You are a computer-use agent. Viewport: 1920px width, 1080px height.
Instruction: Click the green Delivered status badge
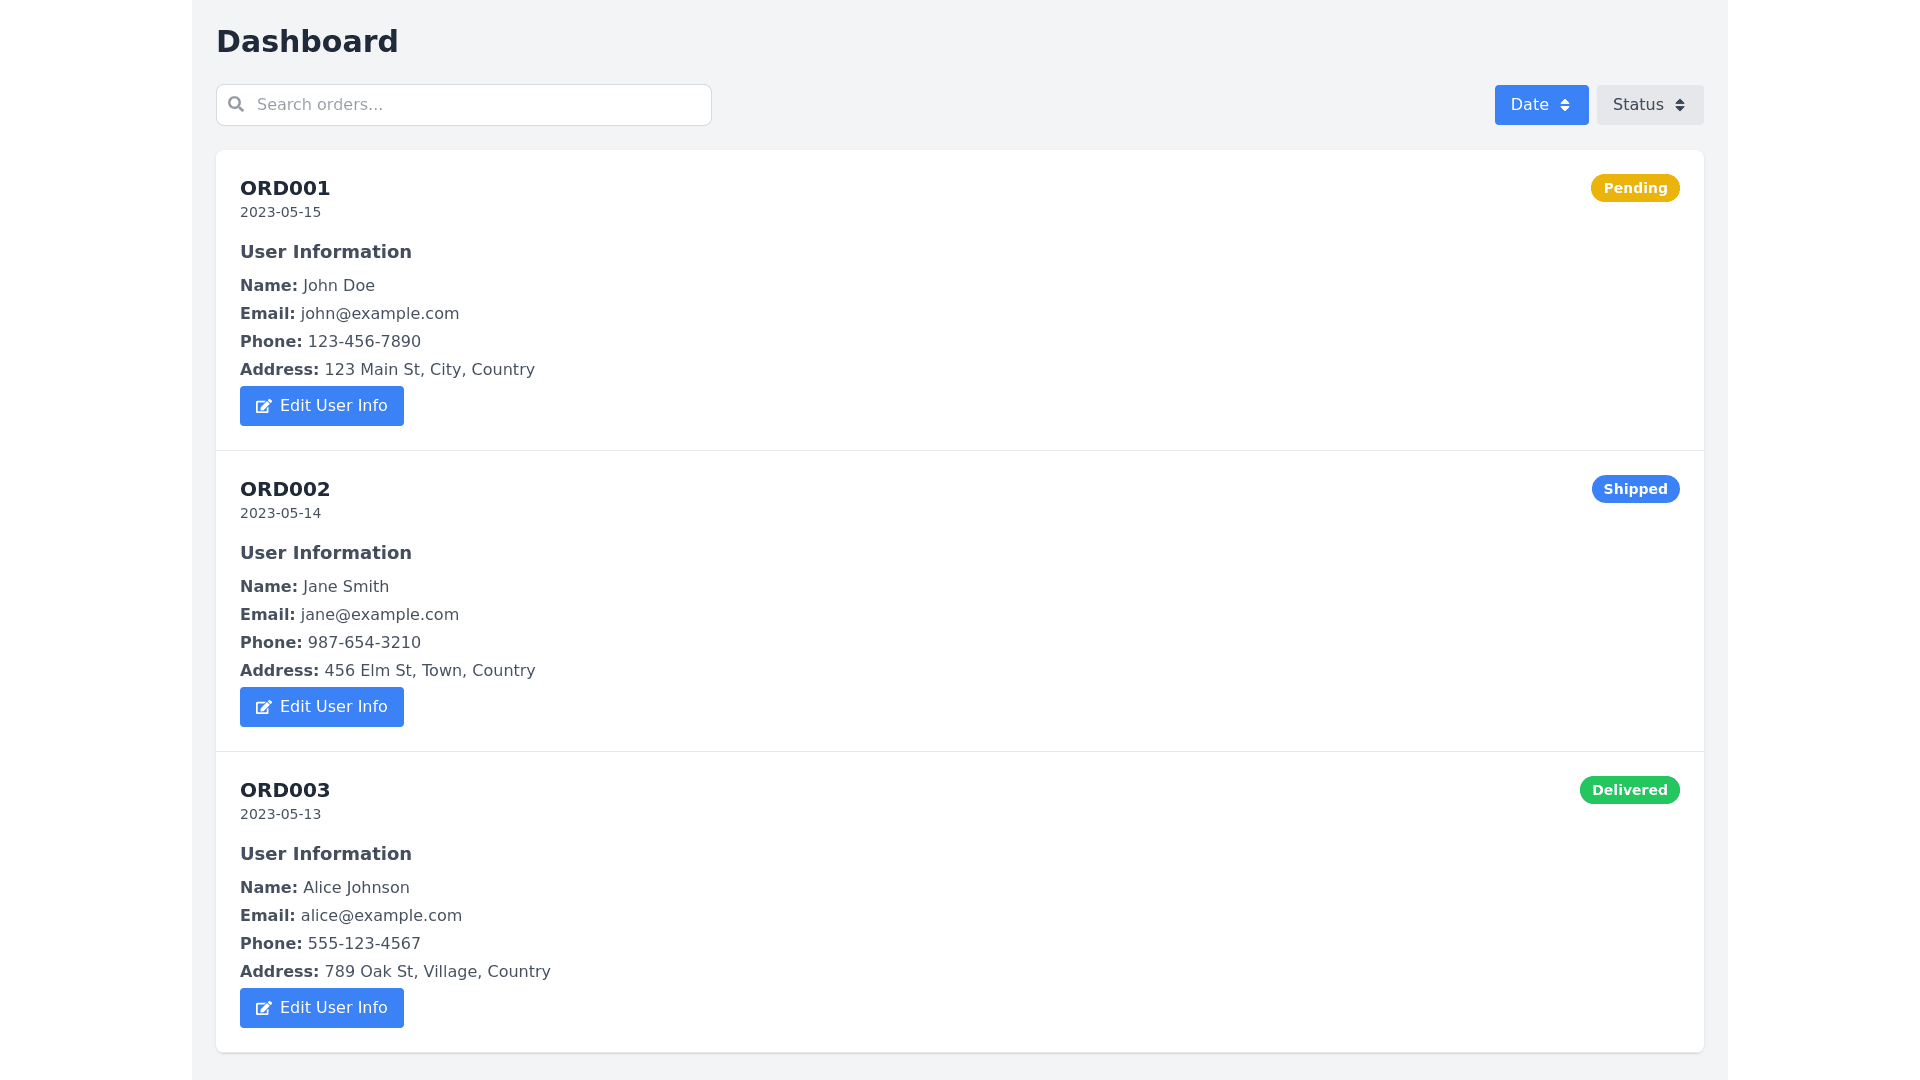point(1629,790)
